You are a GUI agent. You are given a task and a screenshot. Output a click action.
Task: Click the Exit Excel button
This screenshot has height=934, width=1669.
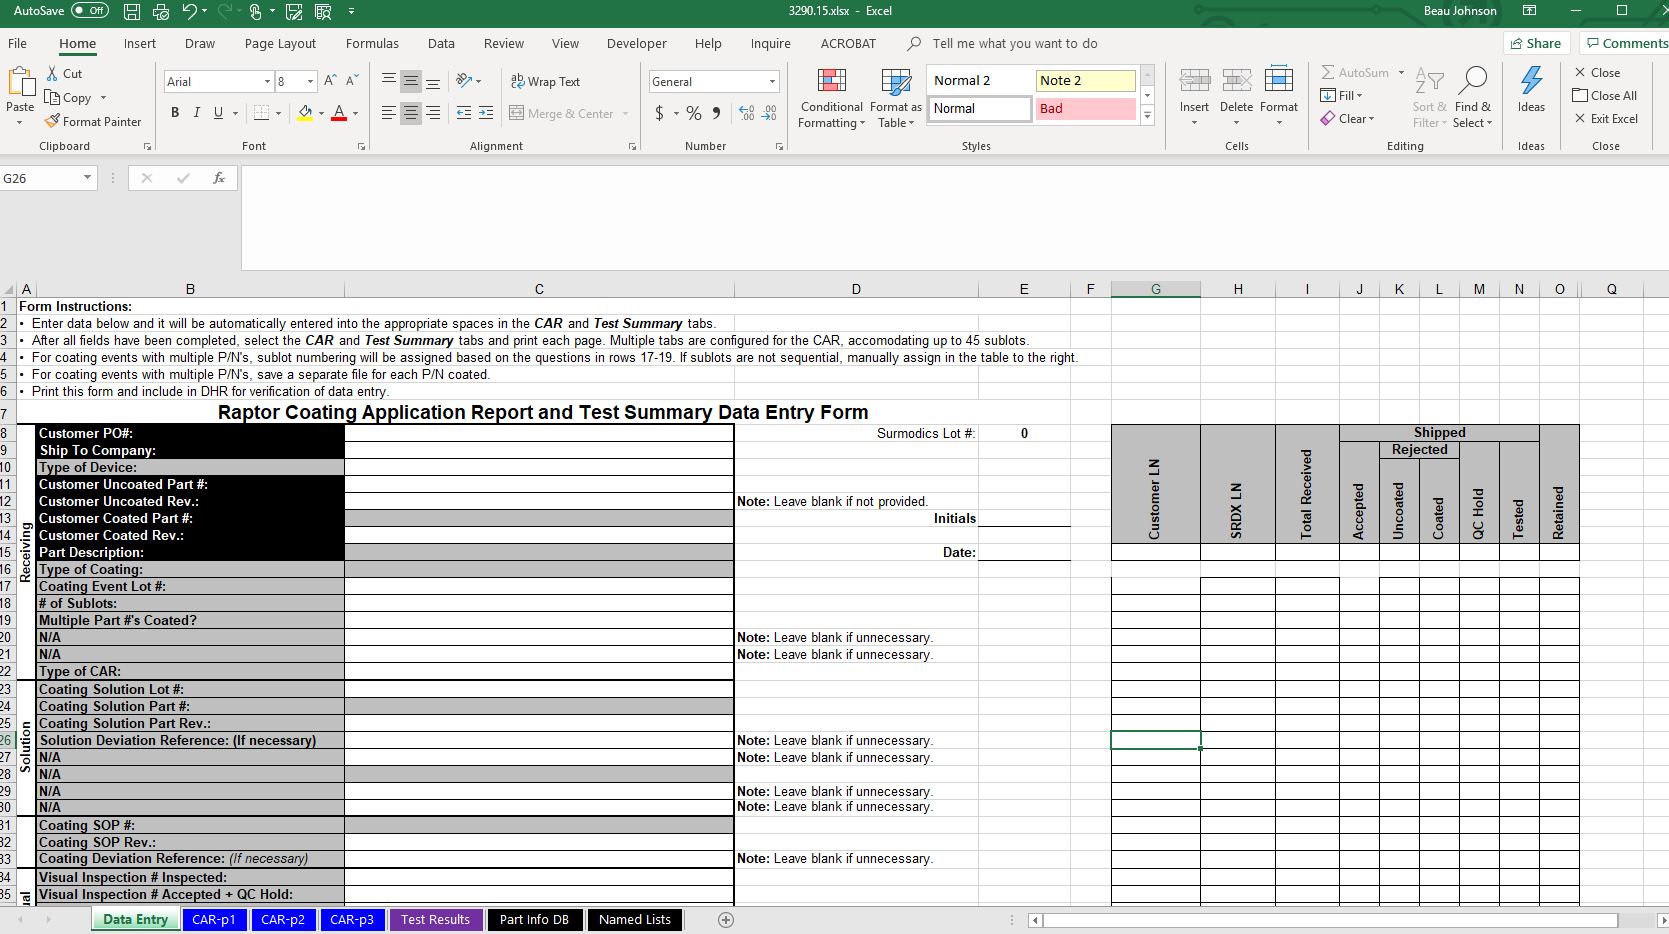pos(1606,119)
